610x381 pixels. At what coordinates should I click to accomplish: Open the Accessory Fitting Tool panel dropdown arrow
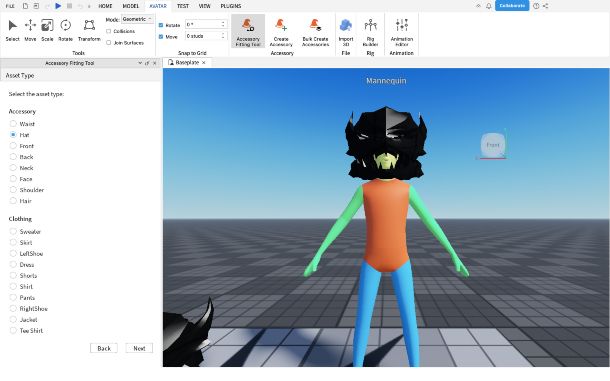coord(140,63)
